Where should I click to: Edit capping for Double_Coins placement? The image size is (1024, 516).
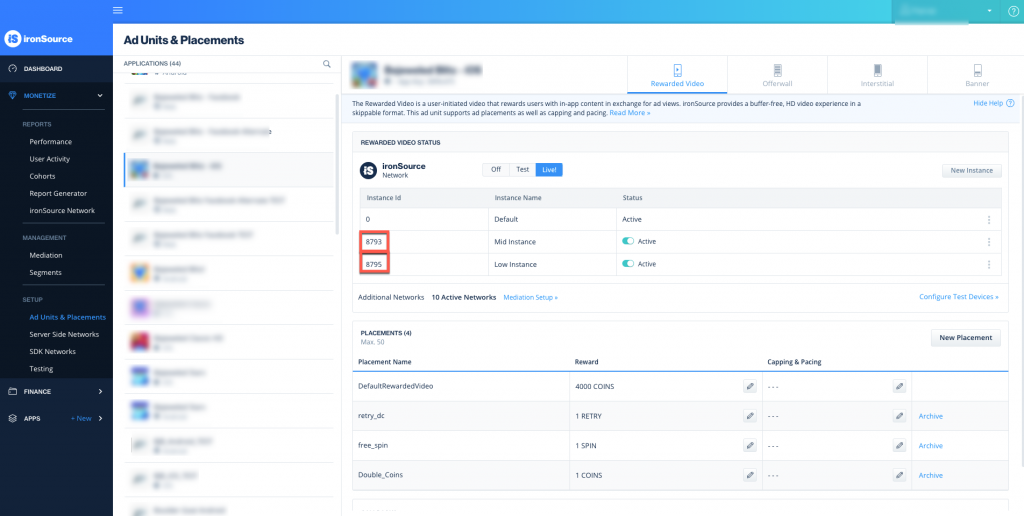(x=899, y=475)
